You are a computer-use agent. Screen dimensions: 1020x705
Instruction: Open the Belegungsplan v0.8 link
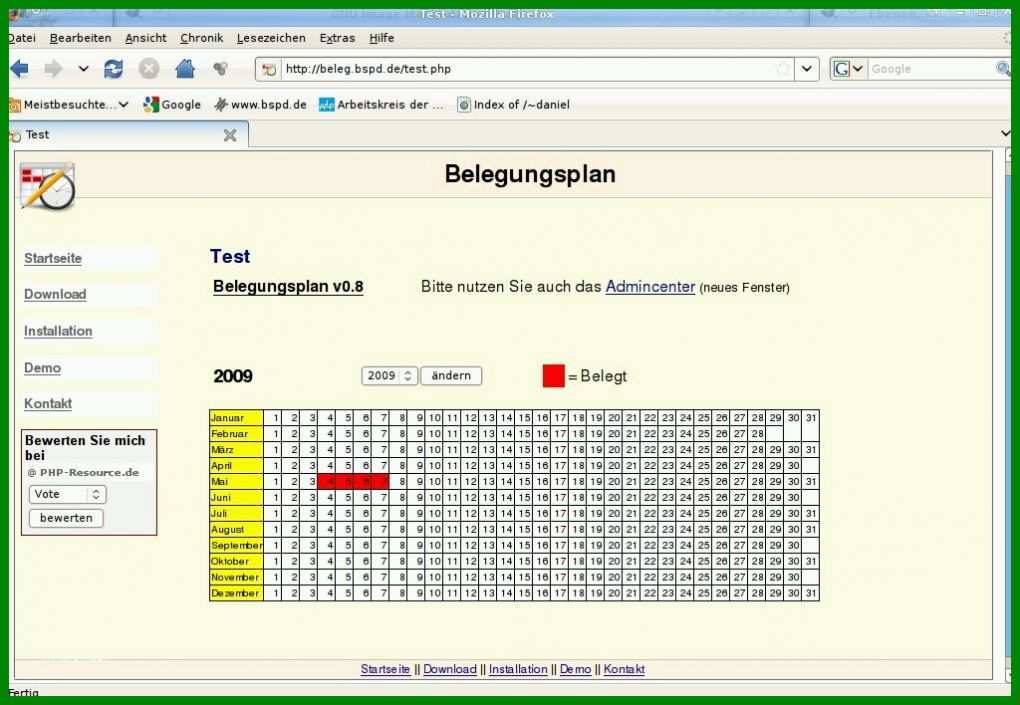click(288, 287)
